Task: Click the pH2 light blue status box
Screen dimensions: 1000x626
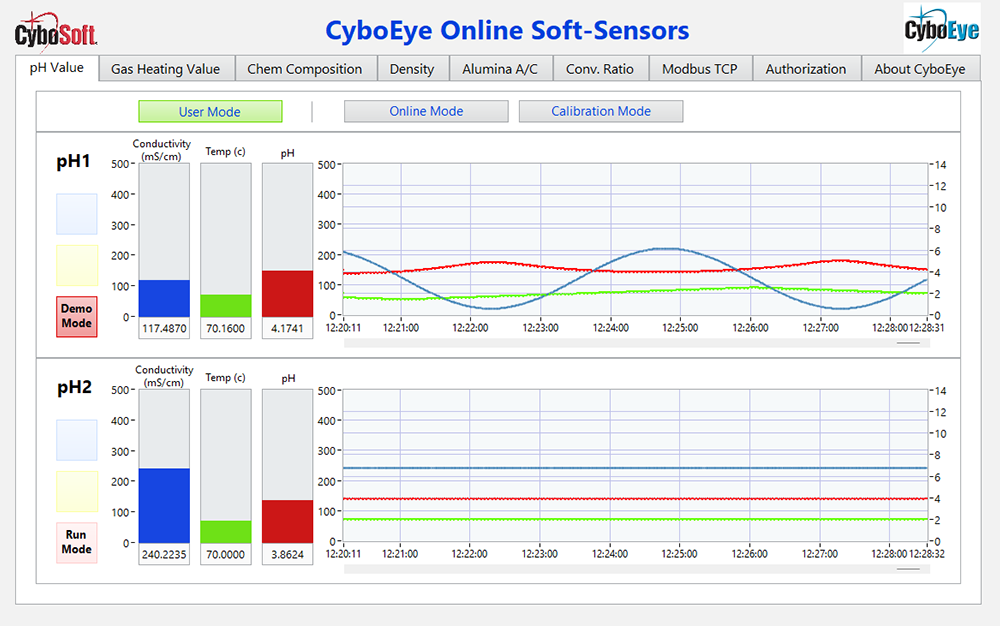Action: tap(77, 440)
